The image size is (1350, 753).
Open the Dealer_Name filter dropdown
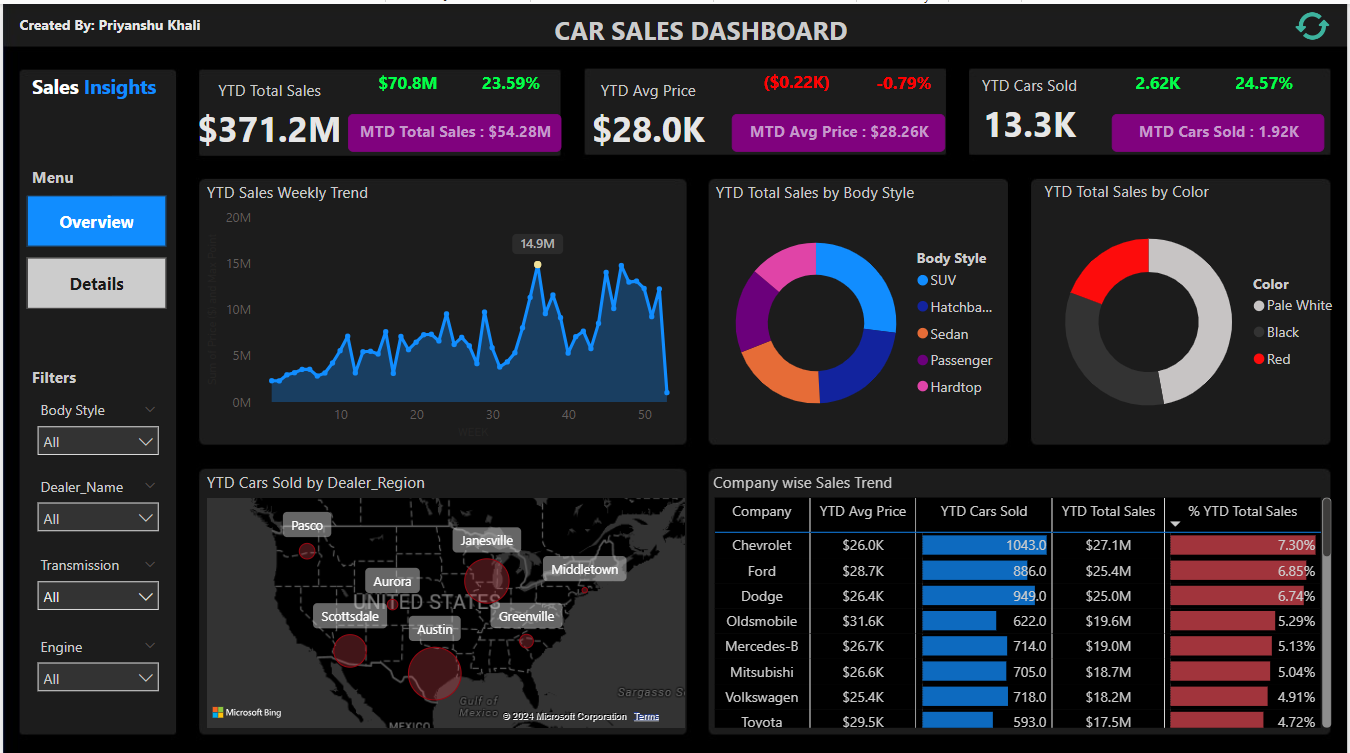coord(98,518)
